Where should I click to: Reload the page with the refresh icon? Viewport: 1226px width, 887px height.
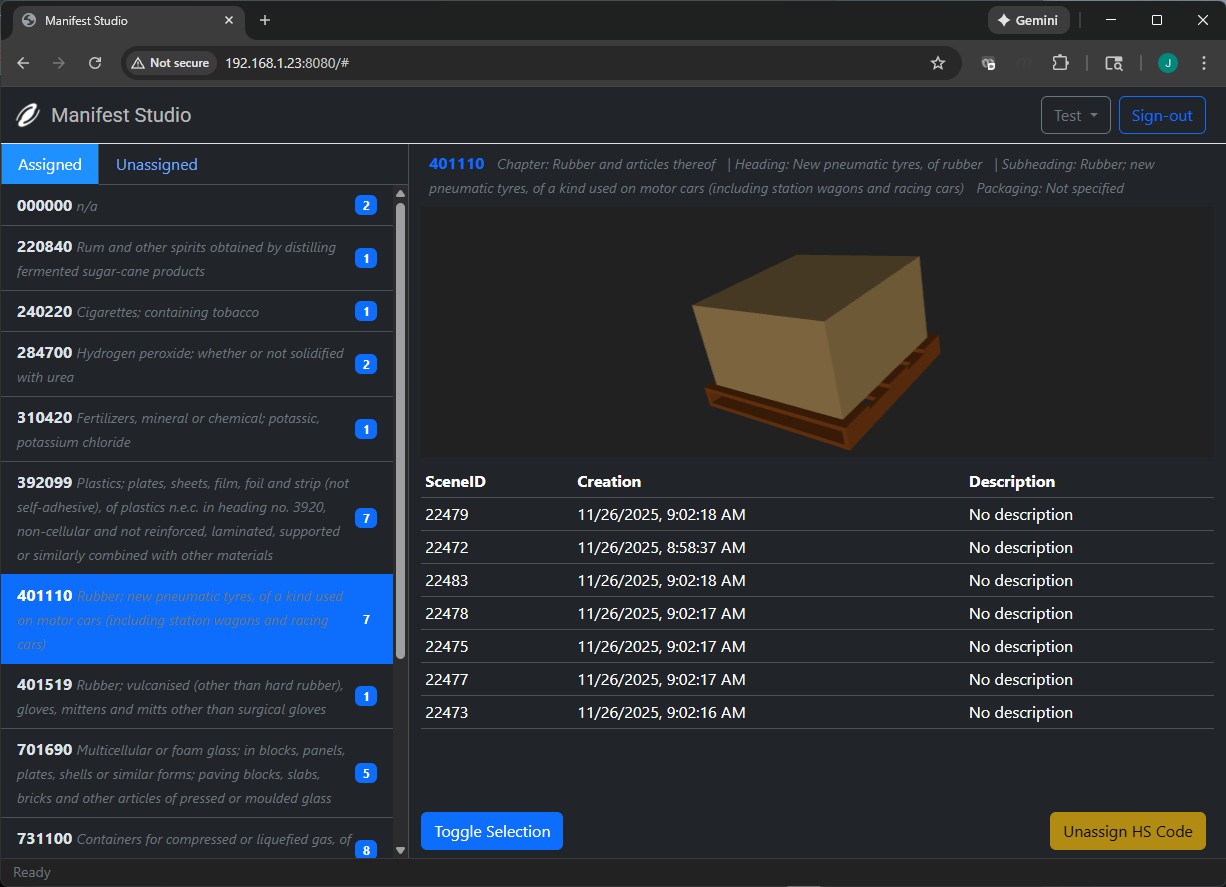(95, 63)
